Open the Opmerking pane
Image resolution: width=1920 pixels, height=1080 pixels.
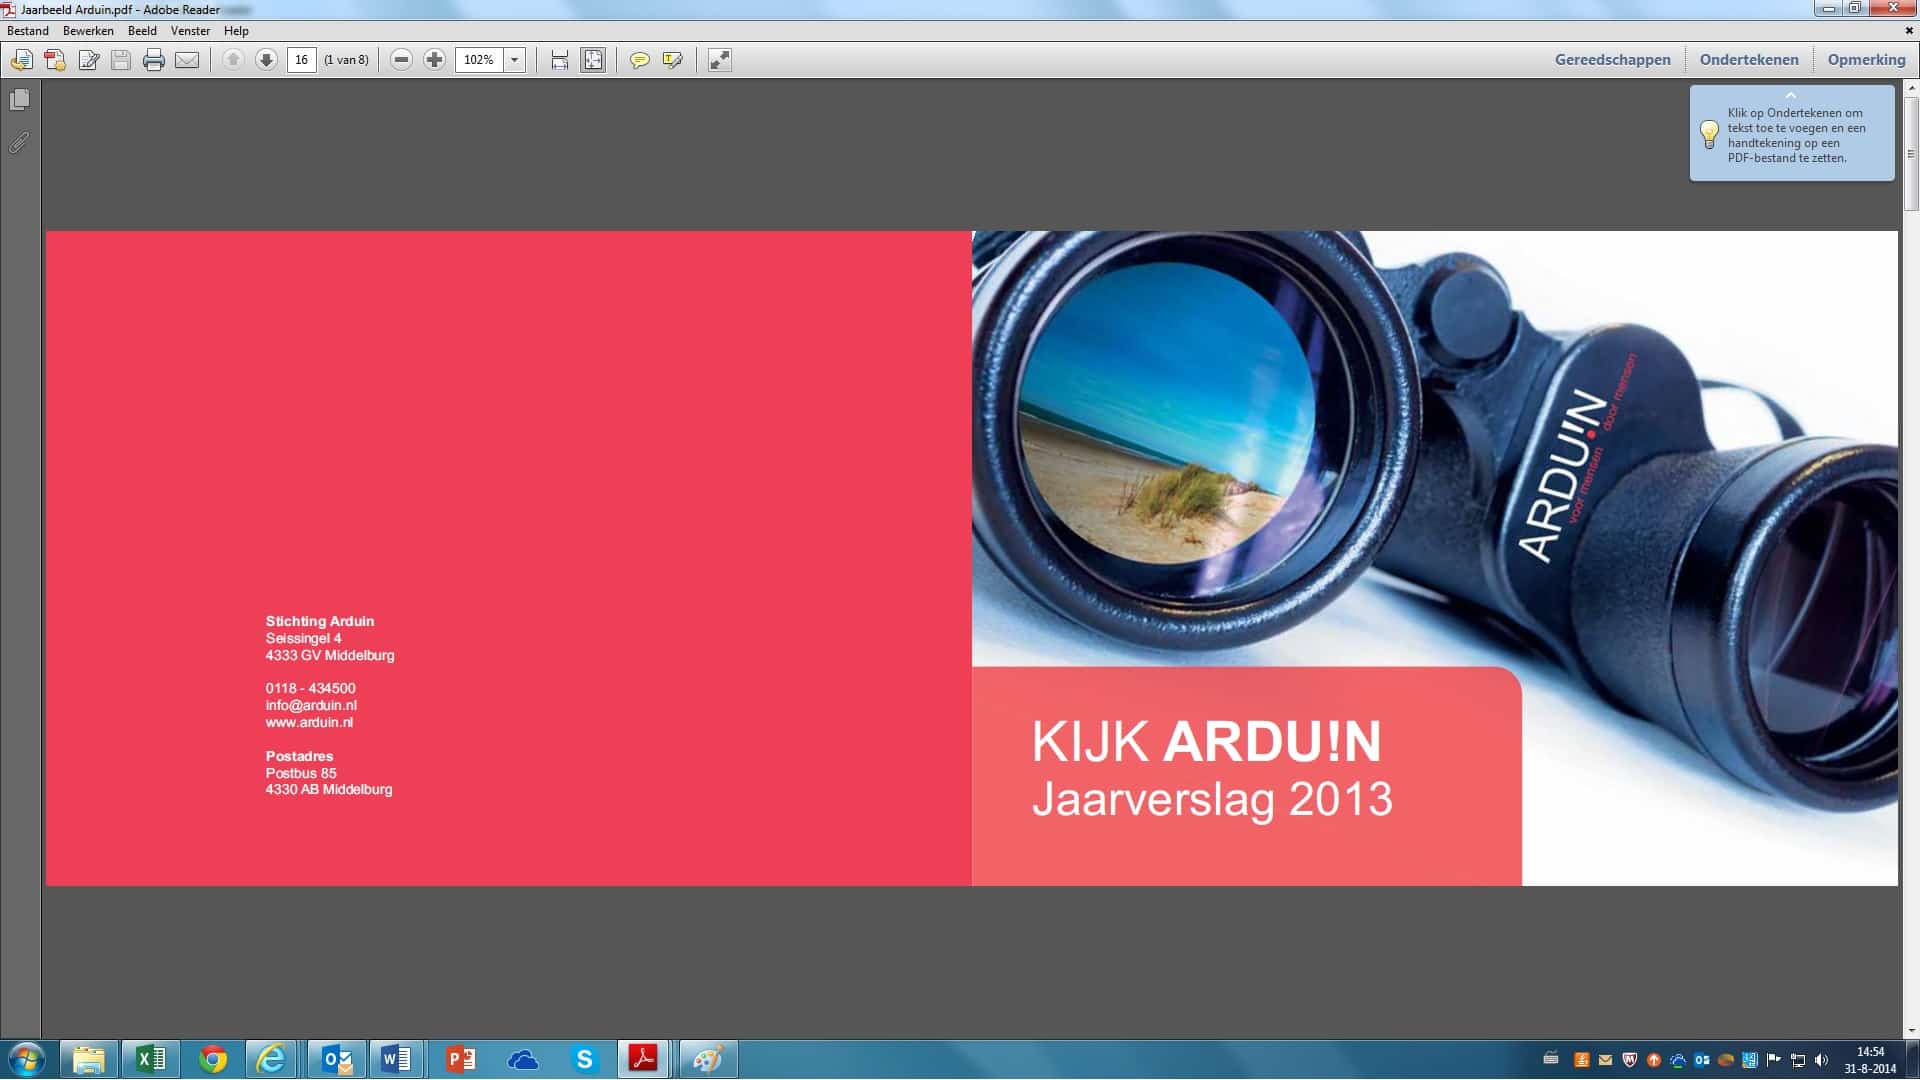[1866, 60]
